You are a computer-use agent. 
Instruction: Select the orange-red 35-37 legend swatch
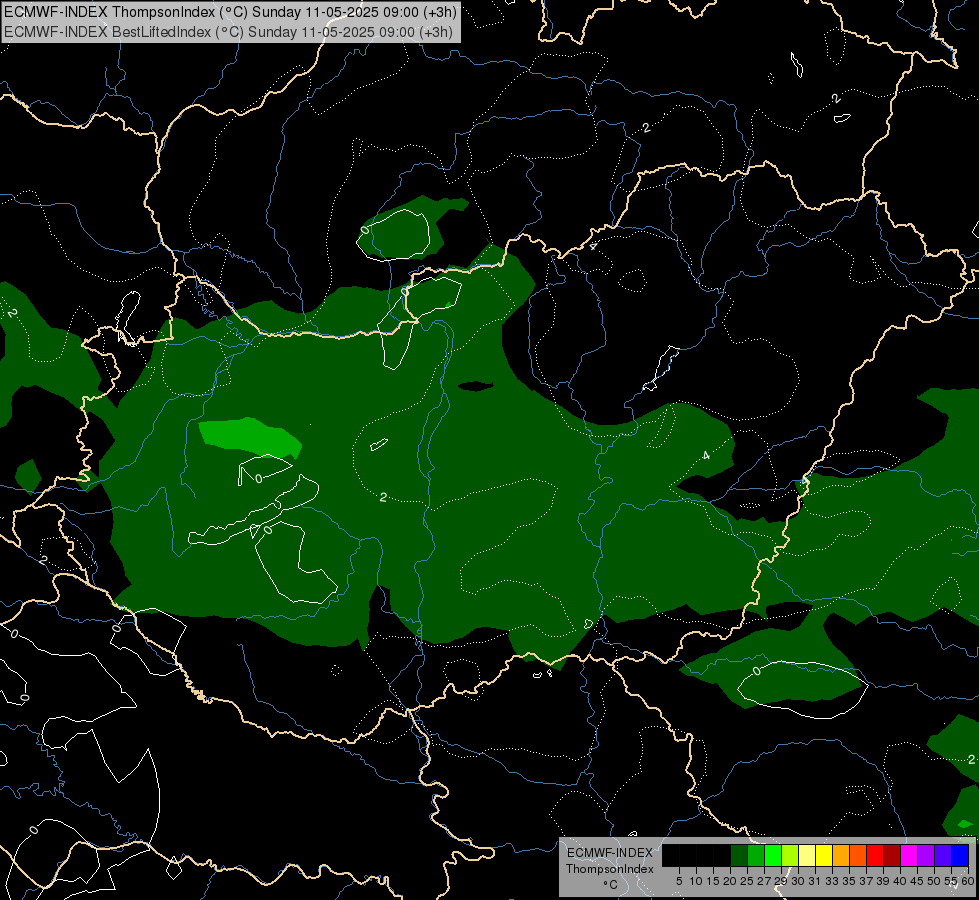[858, 856]
